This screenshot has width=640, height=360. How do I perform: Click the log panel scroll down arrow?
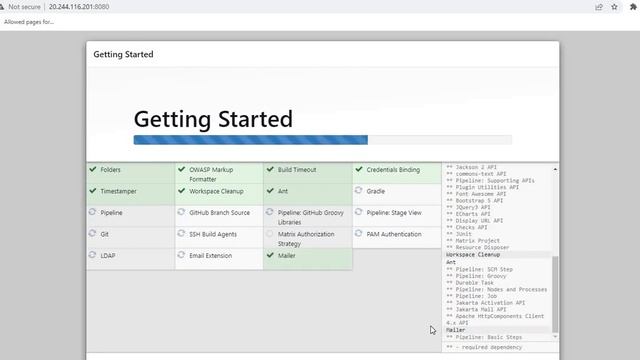coord(555,337)
